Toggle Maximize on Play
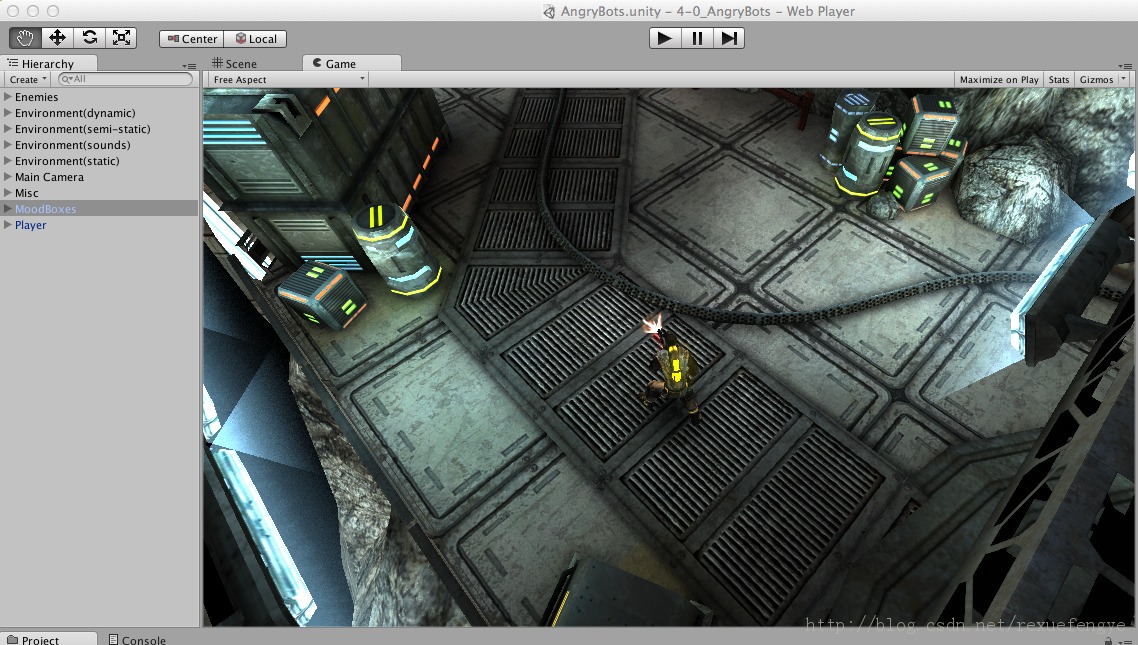The height and width of the screenshot is (645, 1138). (x=999, y=79)
